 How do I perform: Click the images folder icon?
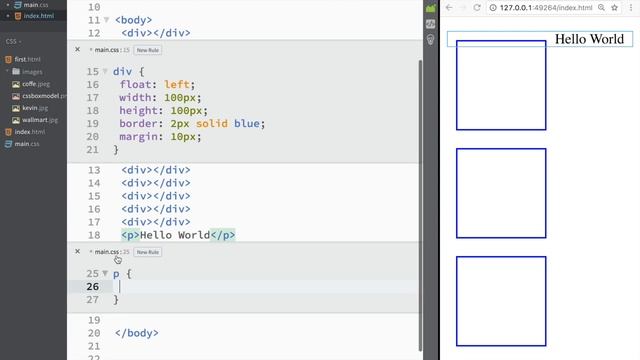(16, 71)
